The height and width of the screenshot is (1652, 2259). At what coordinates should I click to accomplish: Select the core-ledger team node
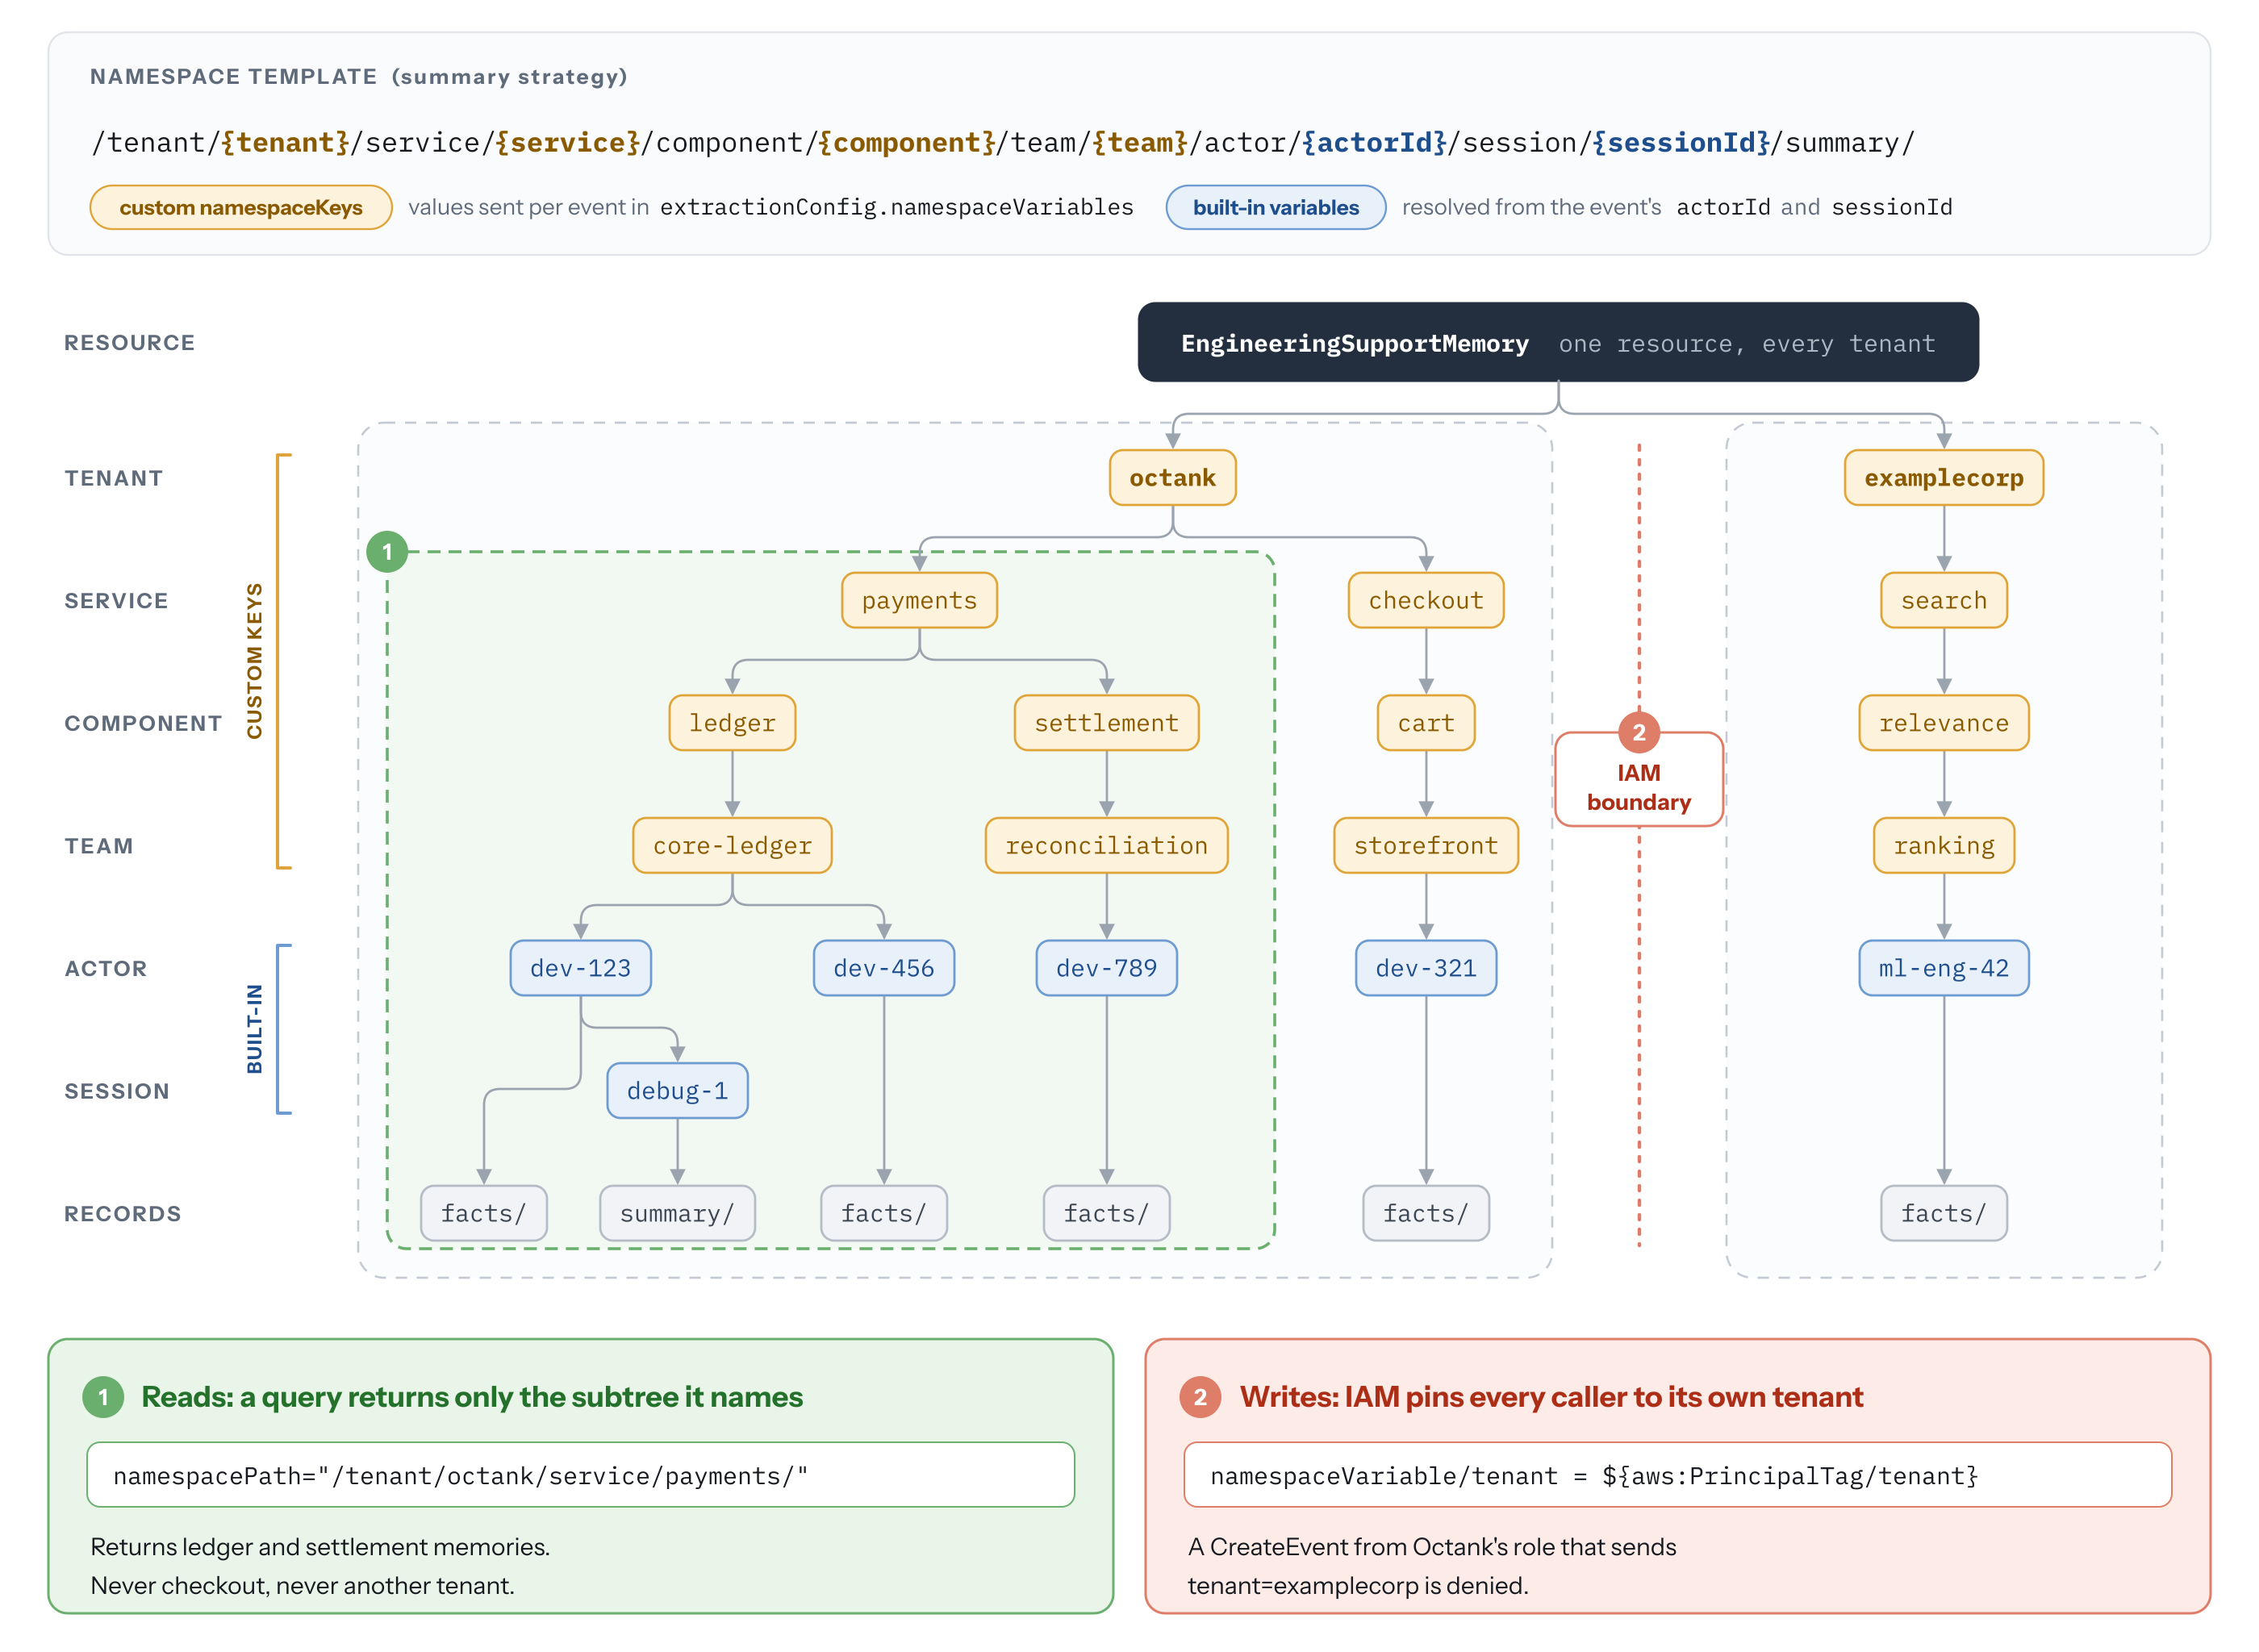(732, 845)
